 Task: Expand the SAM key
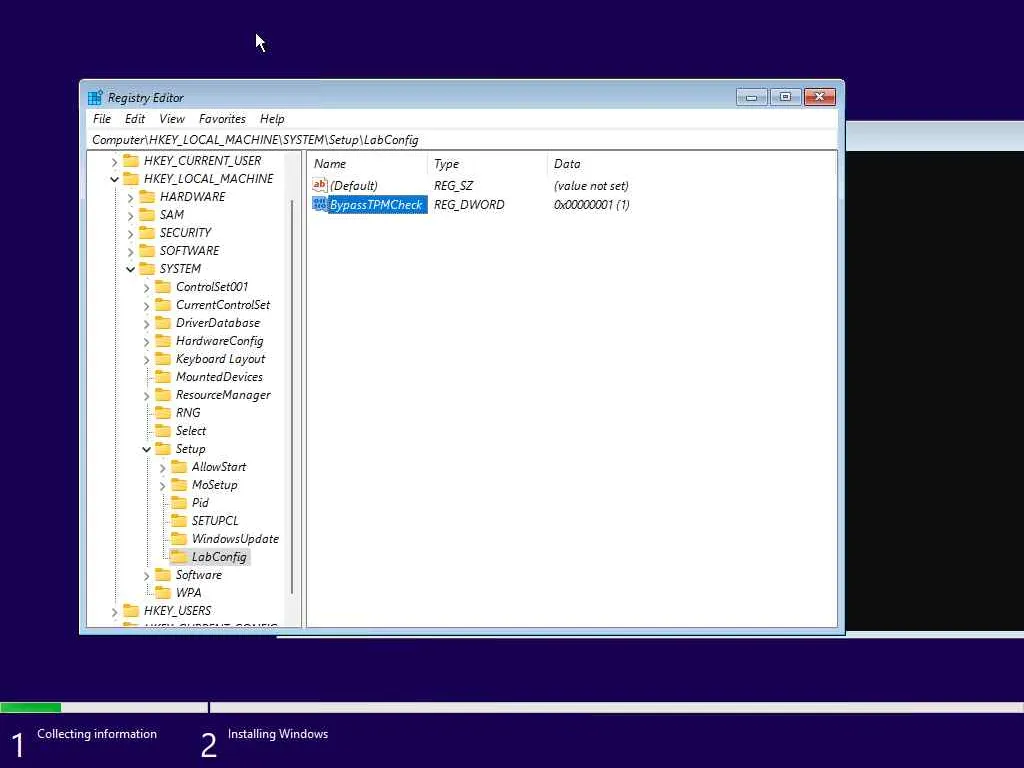(131, 216)
